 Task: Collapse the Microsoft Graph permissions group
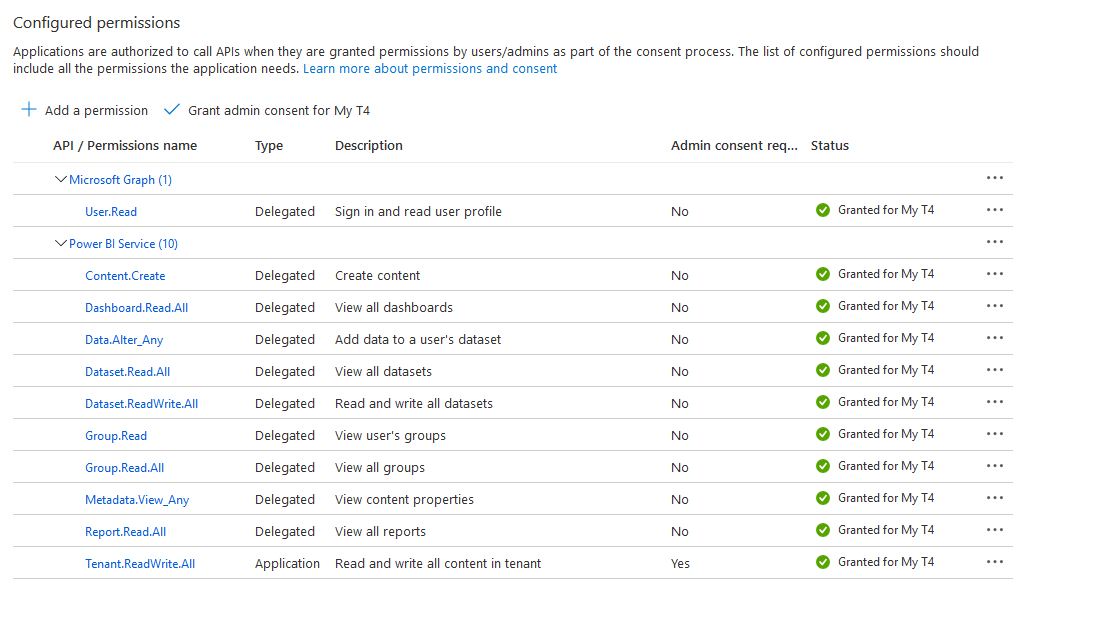pyautogui.click(x=61, y=179)
